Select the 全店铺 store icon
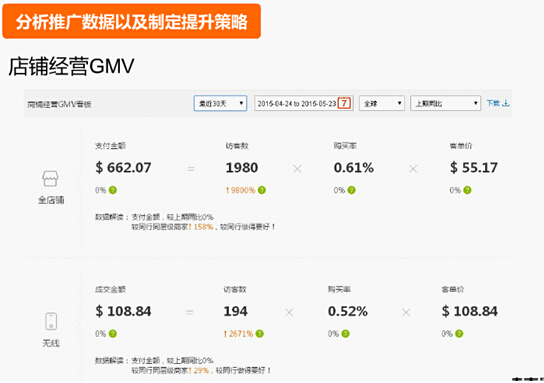 click(x=50, y=179)
